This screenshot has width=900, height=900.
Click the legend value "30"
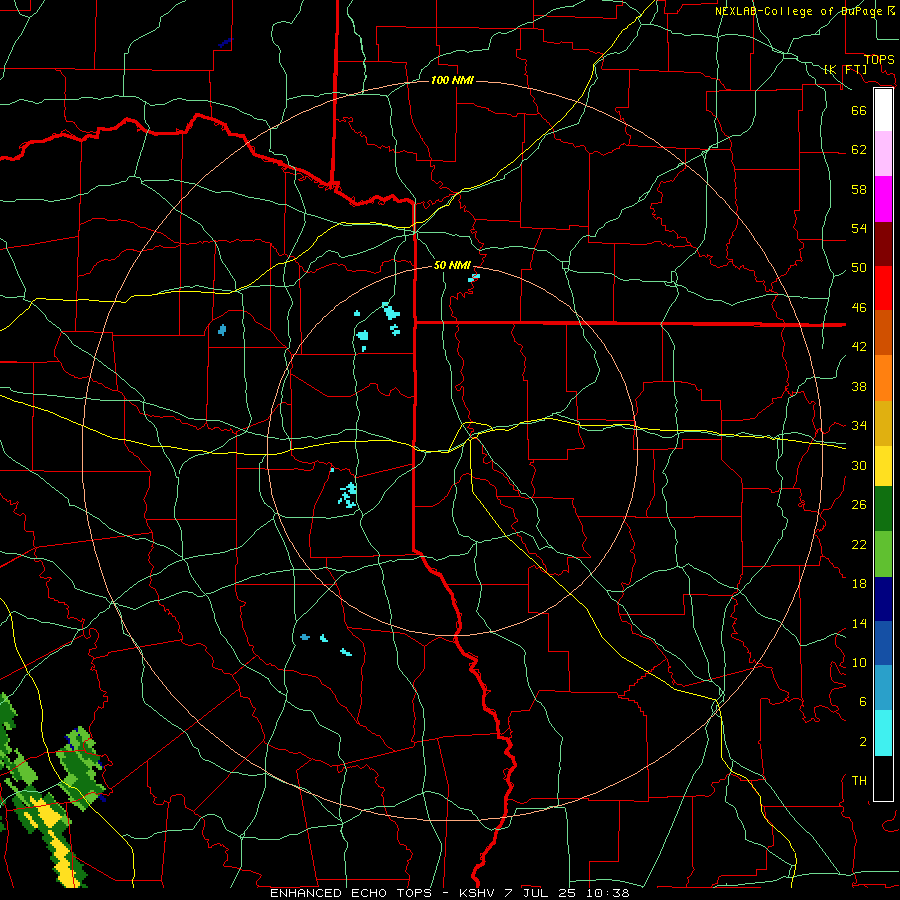tap(859, 465)
